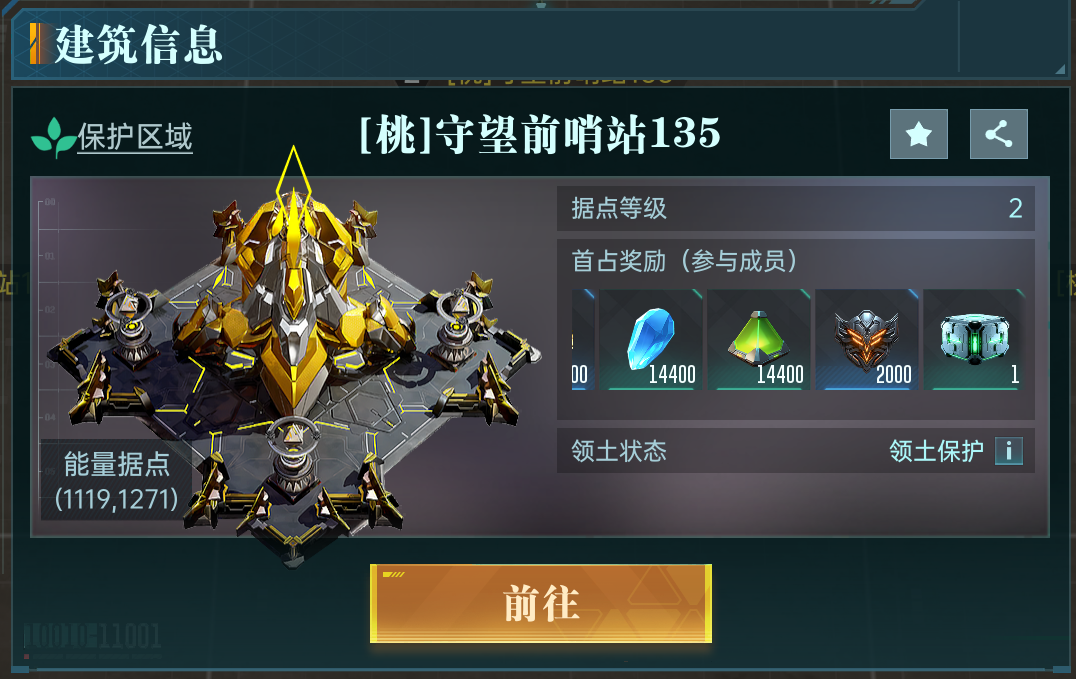Screen dimensions: 1076x679
Task: Click the star favorite icon
Action: point(919,134)
